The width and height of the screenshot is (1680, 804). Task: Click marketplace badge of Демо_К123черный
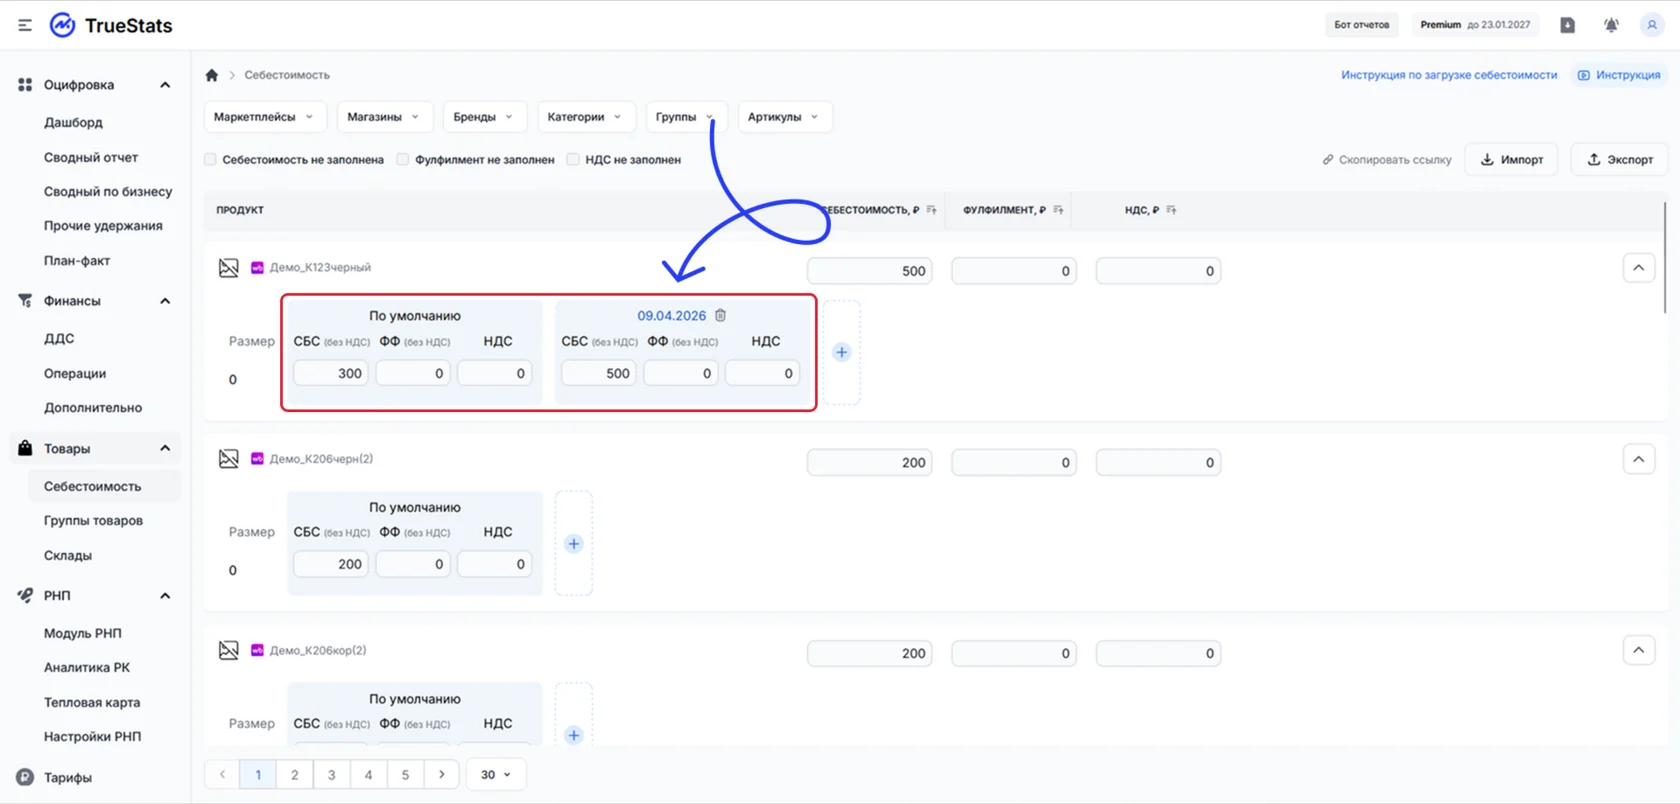257,268
